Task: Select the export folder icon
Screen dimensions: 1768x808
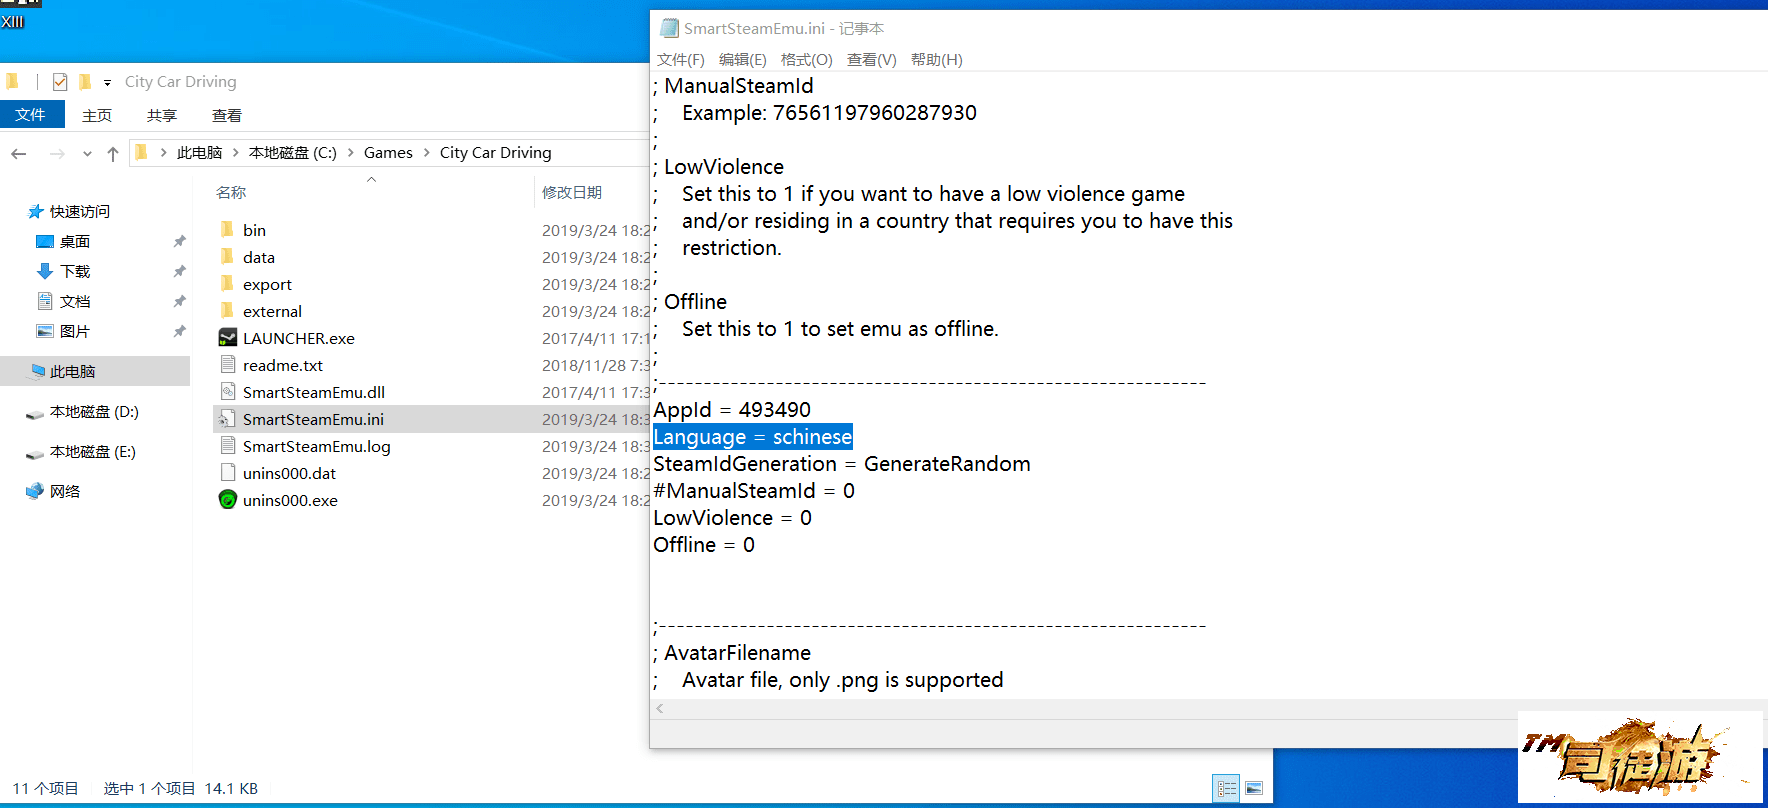Action: tap(227, 284)
